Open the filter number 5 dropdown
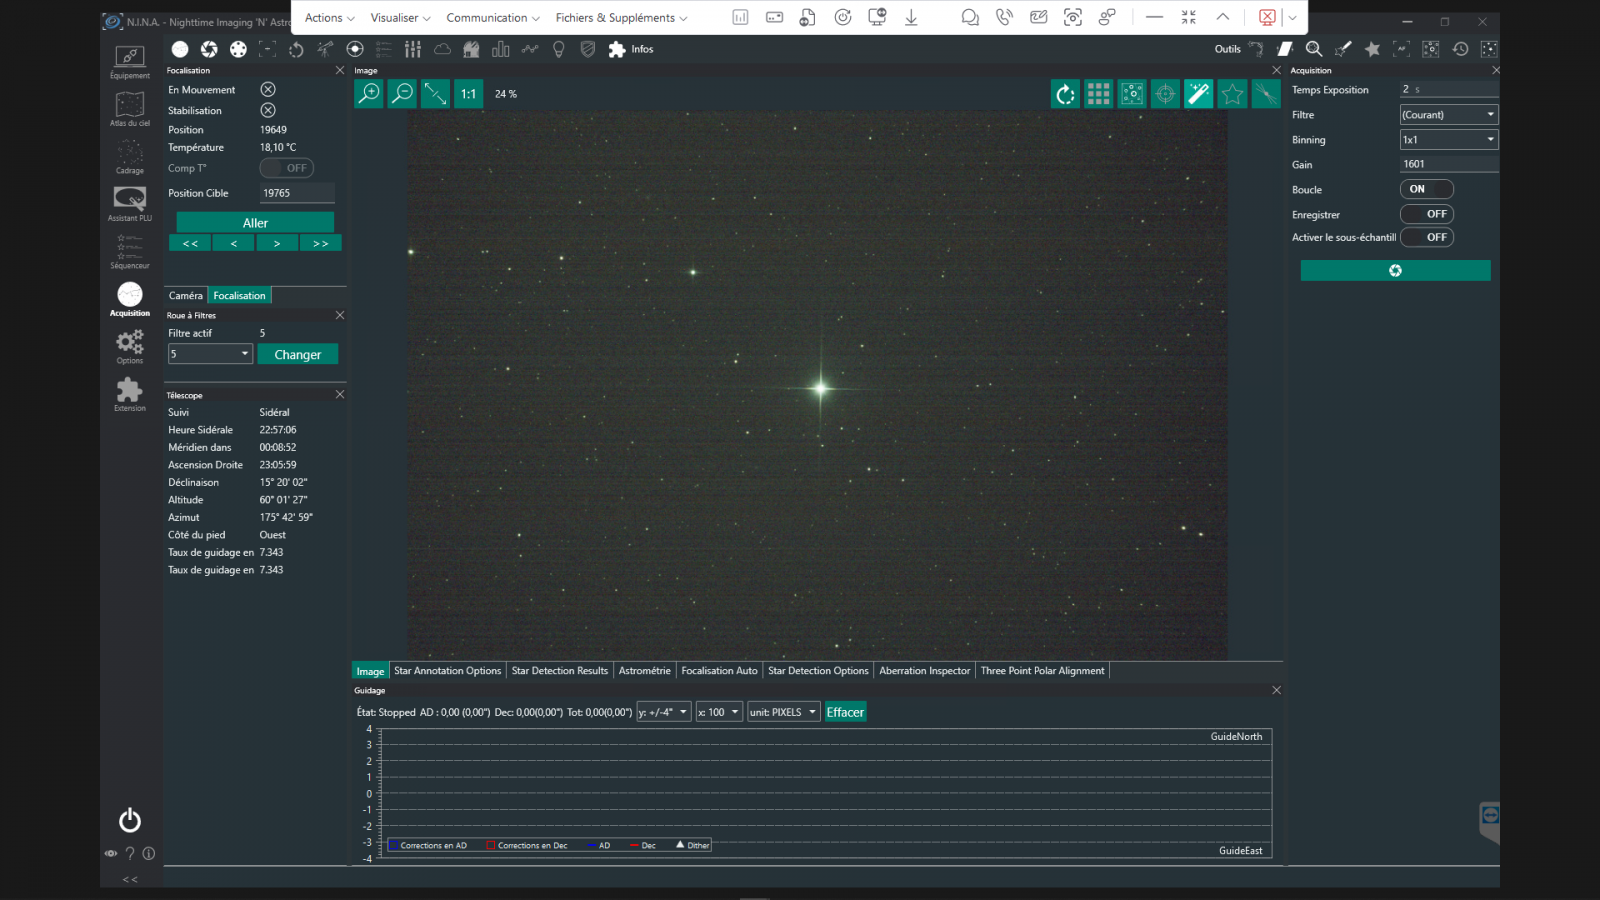The image size is (1600, 900). click(x=210, y=354)
